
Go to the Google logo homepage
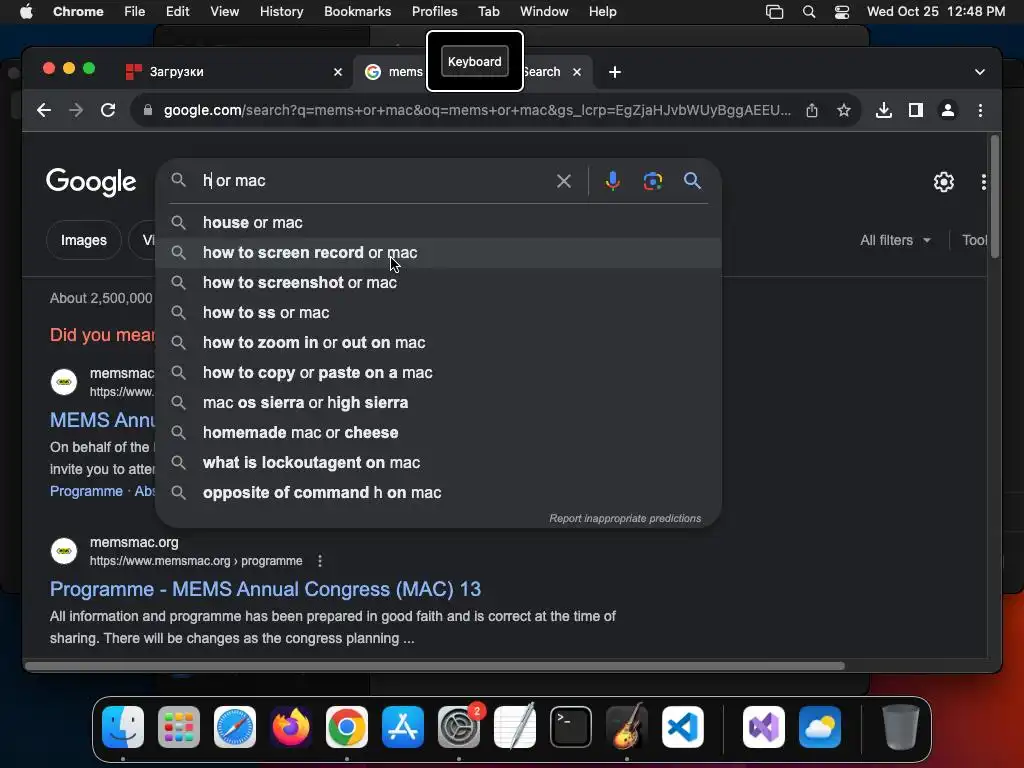point(91,182)
